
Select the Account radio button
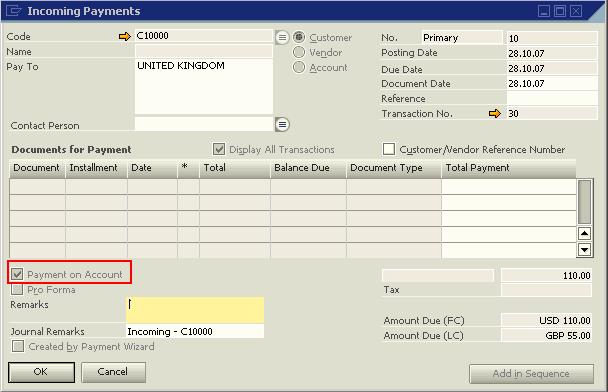point(299,67)
